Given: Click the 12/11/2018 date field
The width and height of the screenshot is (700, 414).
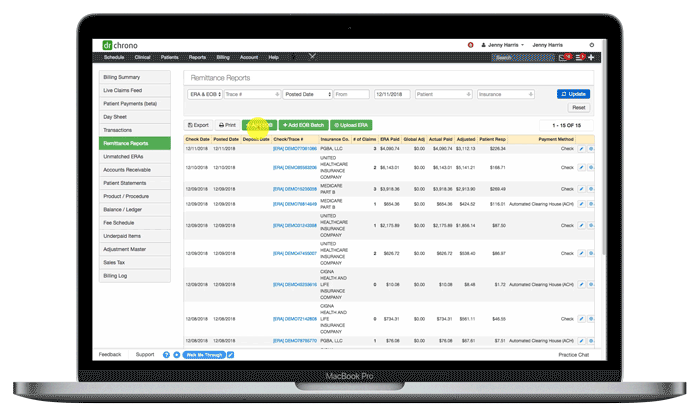Looking at the screenshot, I should click(x=392, y=94).
